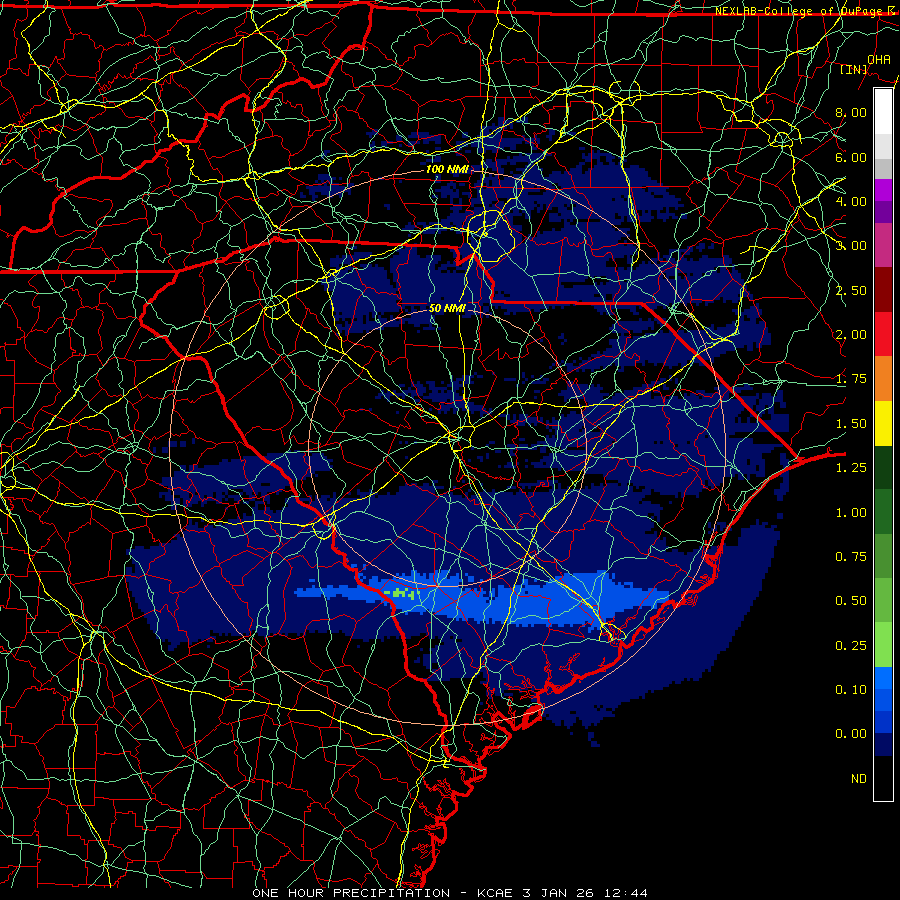Click the 100 NMI range ring label
900x900 pixels.
[447, 169]
